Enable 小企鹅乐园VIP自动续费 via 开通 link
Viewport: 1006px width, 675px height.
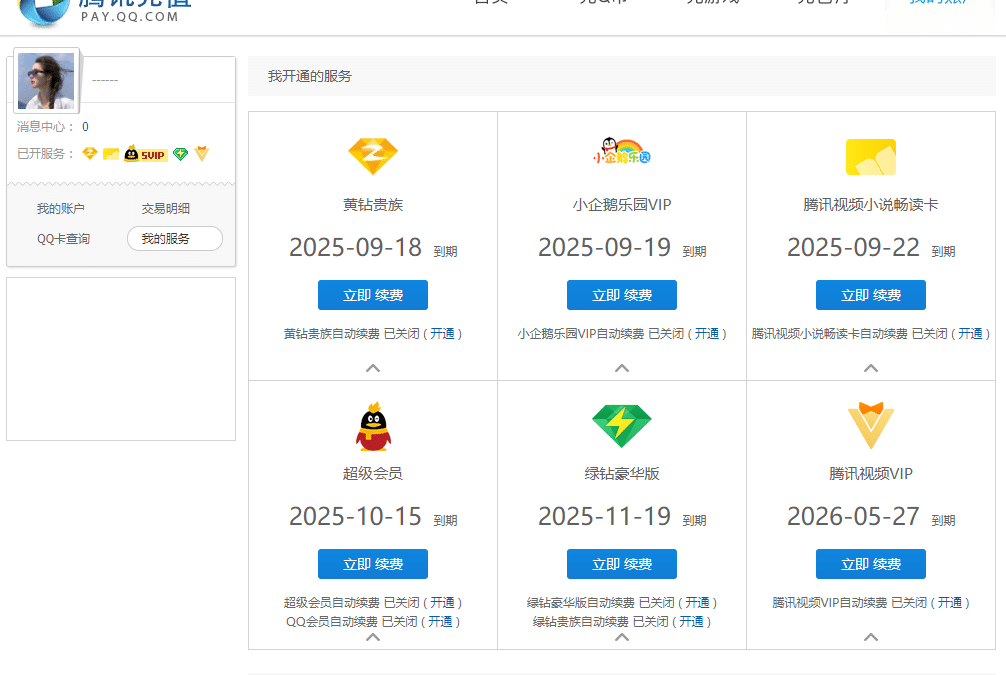pos(707,334)
